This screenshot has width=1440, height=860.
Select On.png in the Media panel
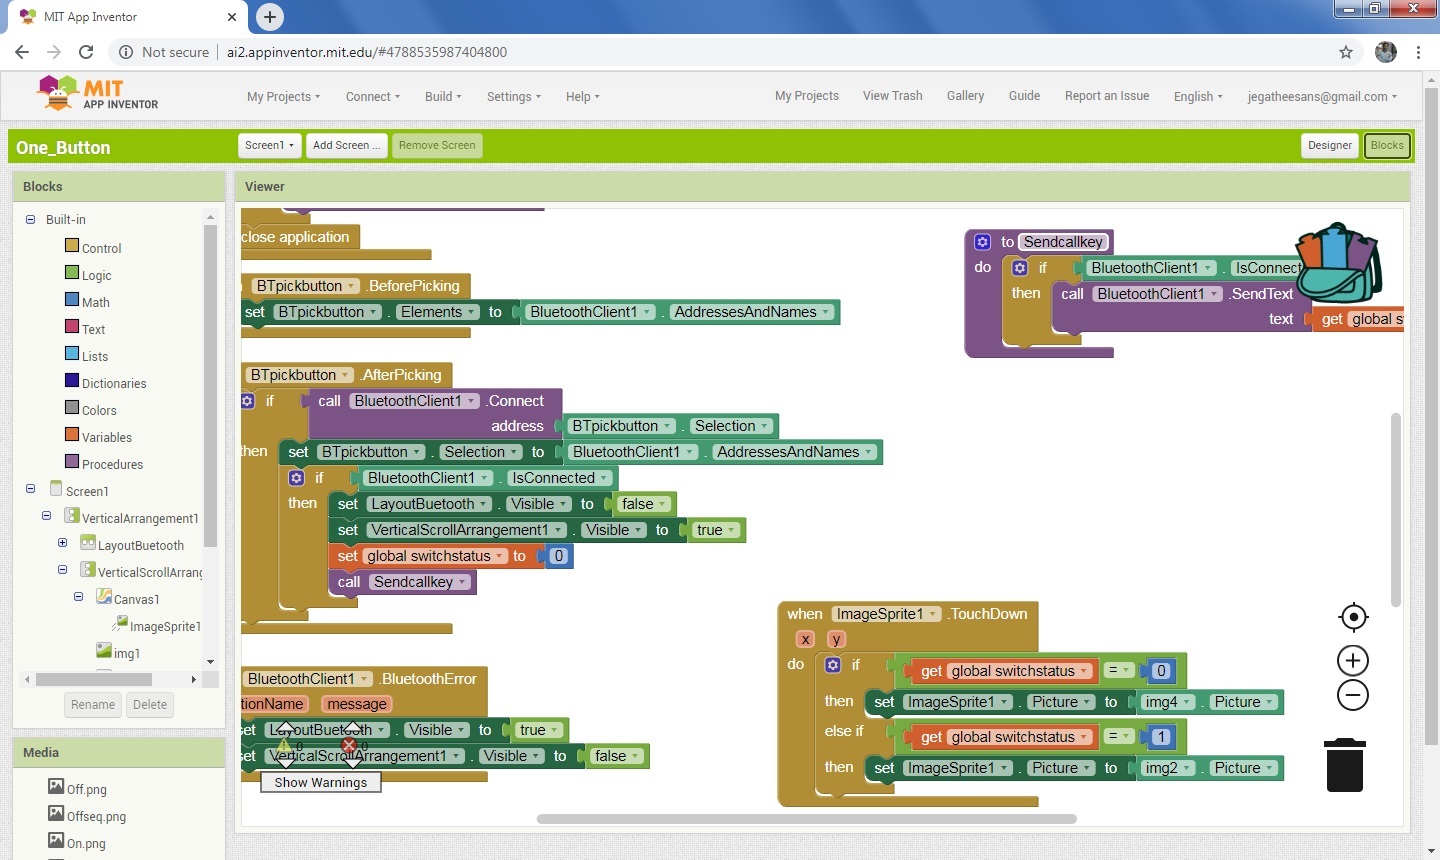coord(86,843)
